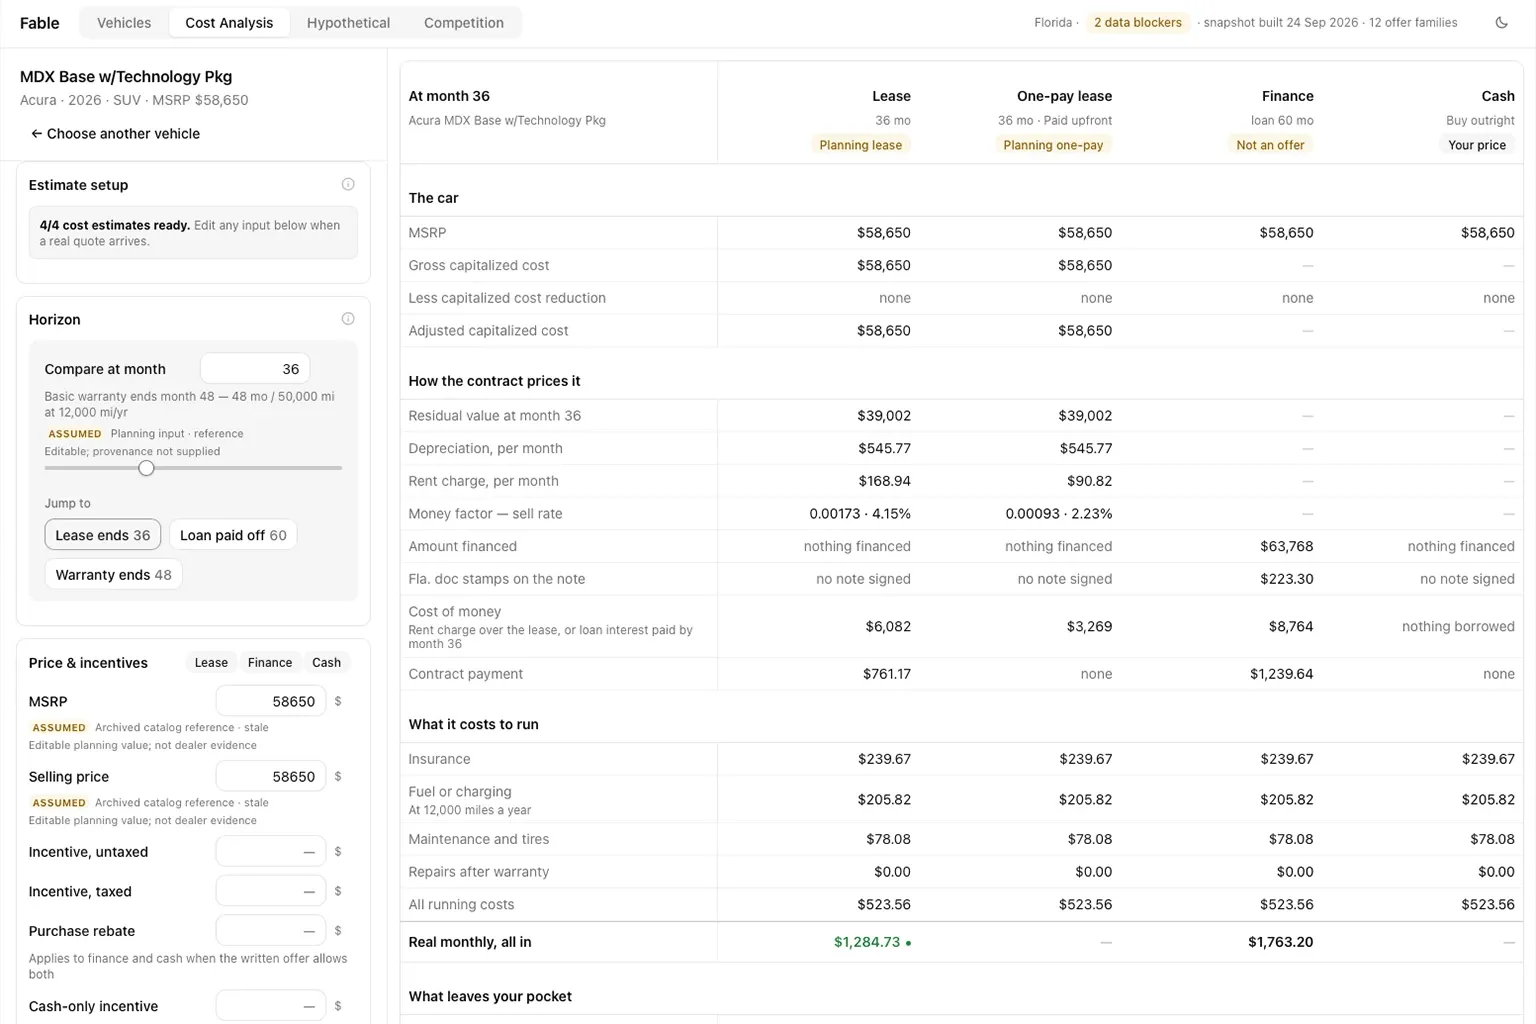Open the Estimate setup info icon
The width and height of the screenshot is (1536, 1024).
[x=348, y=184]
